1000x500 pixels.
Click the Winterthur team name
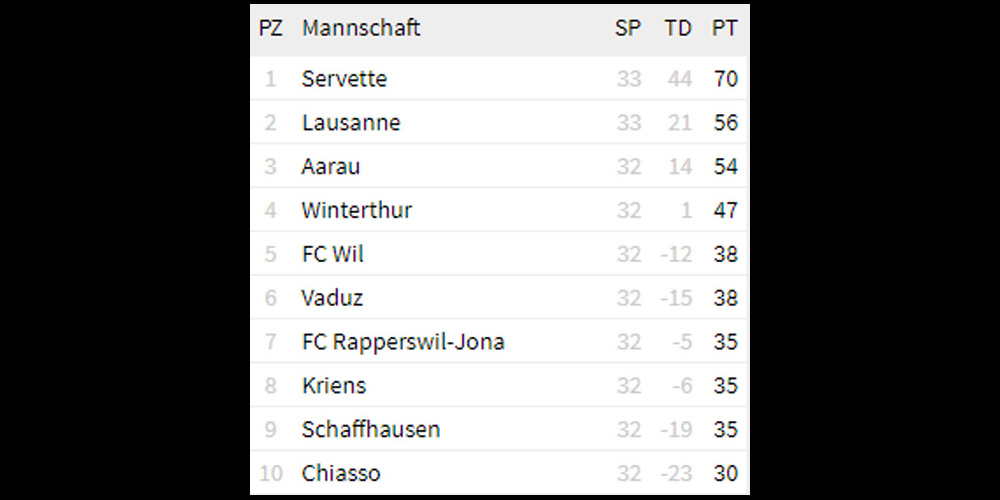click(x=357, y=210)
